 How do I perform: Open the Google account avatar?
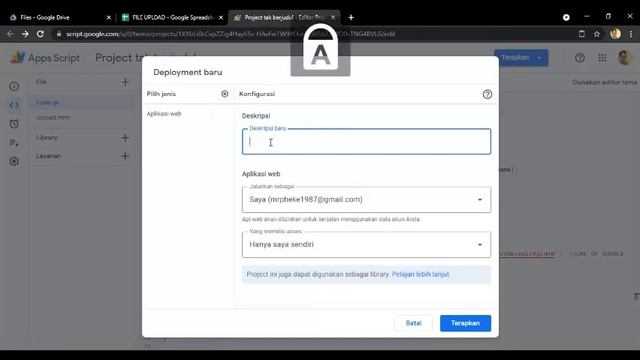click(624, 58)
